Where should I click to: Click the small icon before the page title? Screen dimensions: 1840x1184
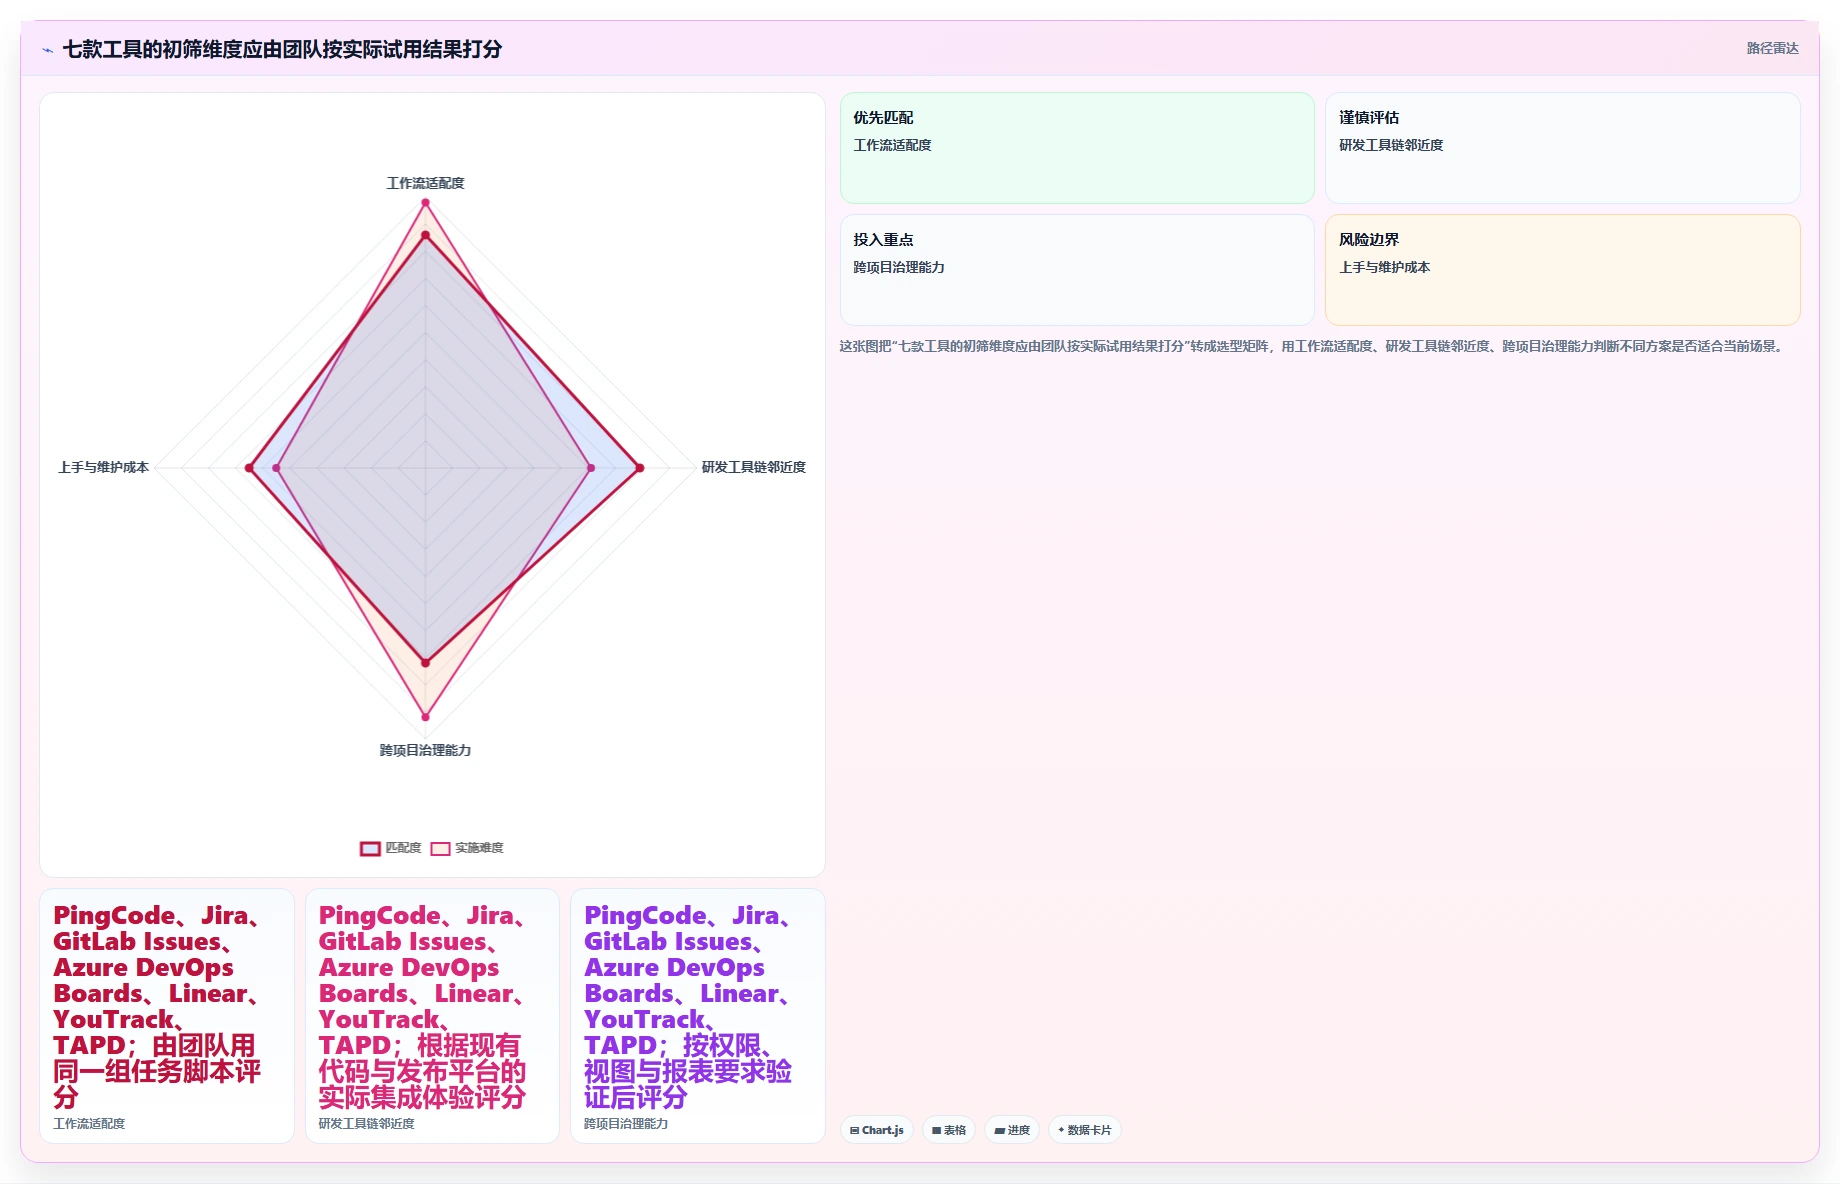click(47, 50)
